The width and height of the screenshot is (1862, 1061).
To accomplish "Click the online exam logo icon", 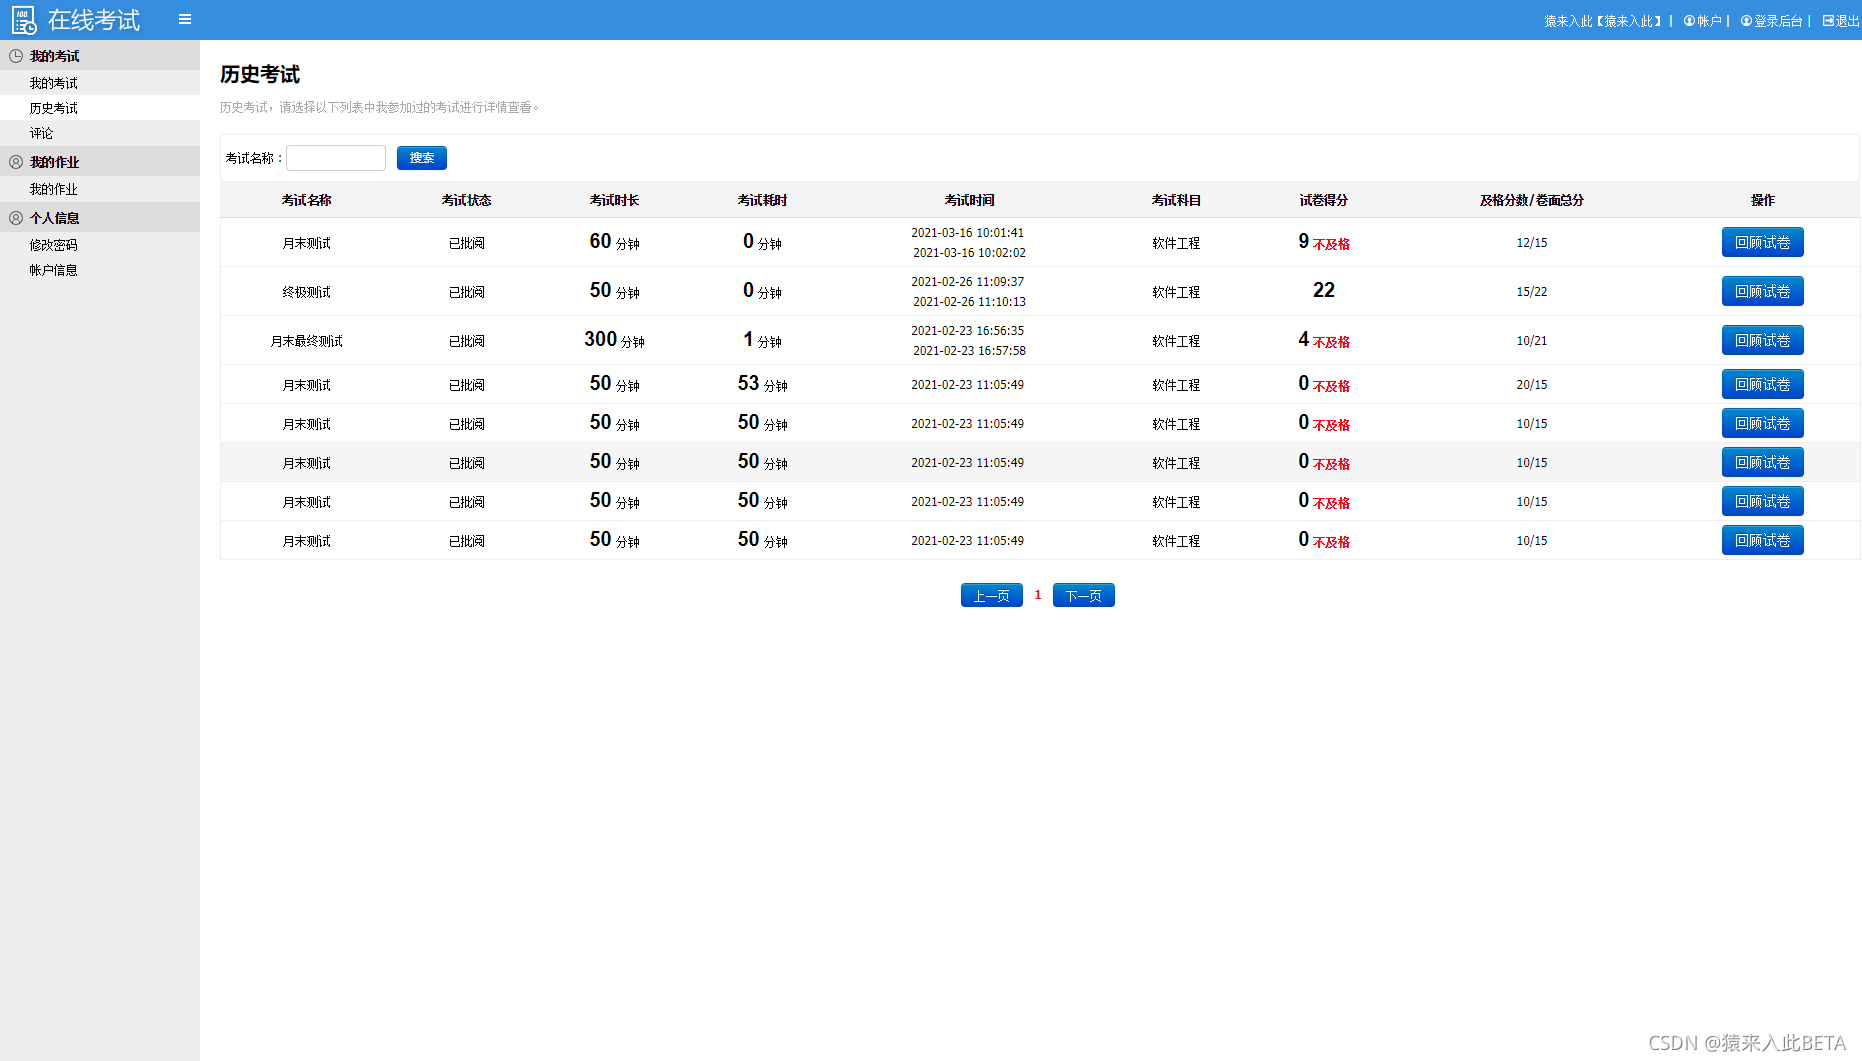I will (24, 20).
